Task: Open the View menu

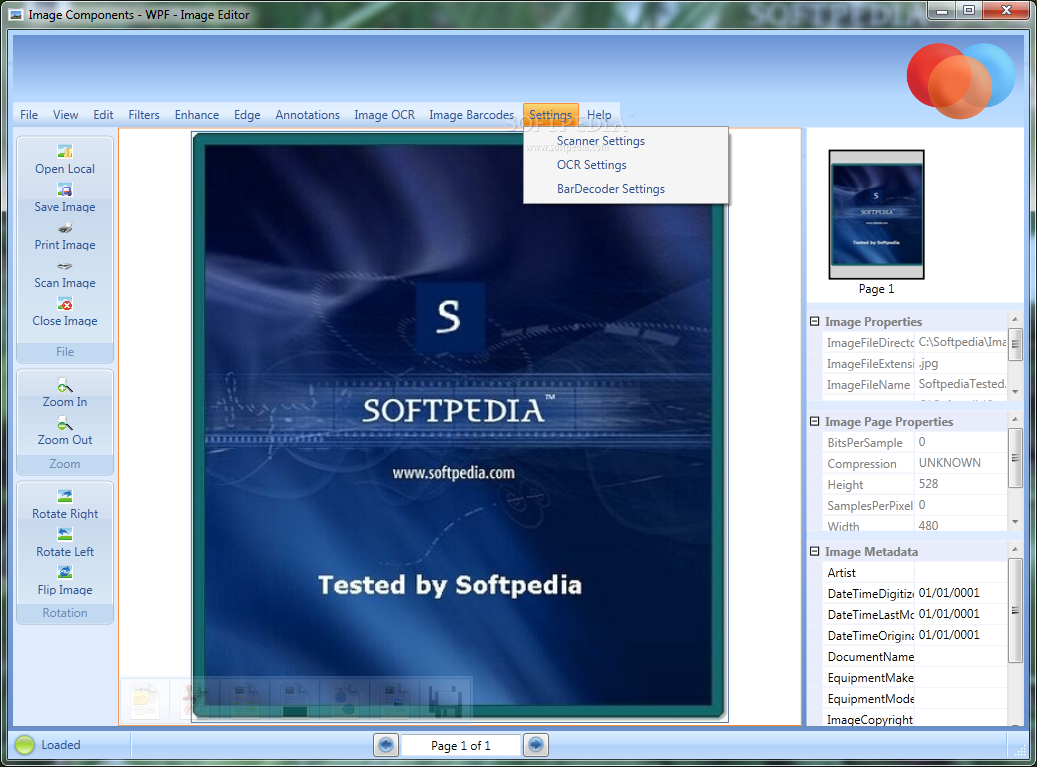Action: click(x=65, y=115)
